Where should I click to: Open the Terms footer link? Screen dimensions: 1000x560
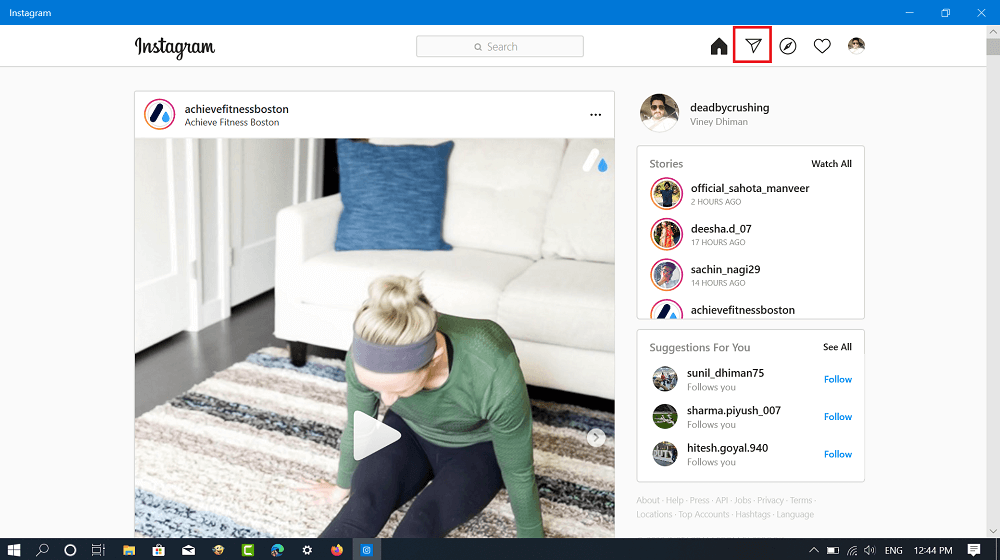click(801, 501)
